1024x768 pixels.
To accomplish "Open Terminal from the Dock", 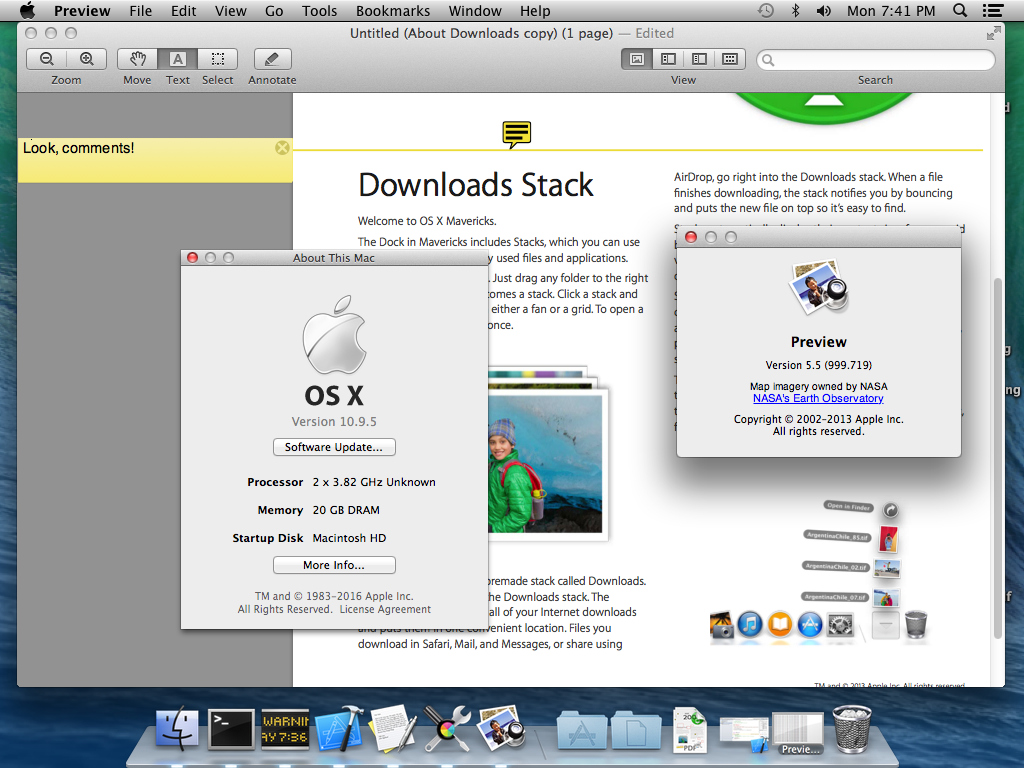I will tap(231, 729).
